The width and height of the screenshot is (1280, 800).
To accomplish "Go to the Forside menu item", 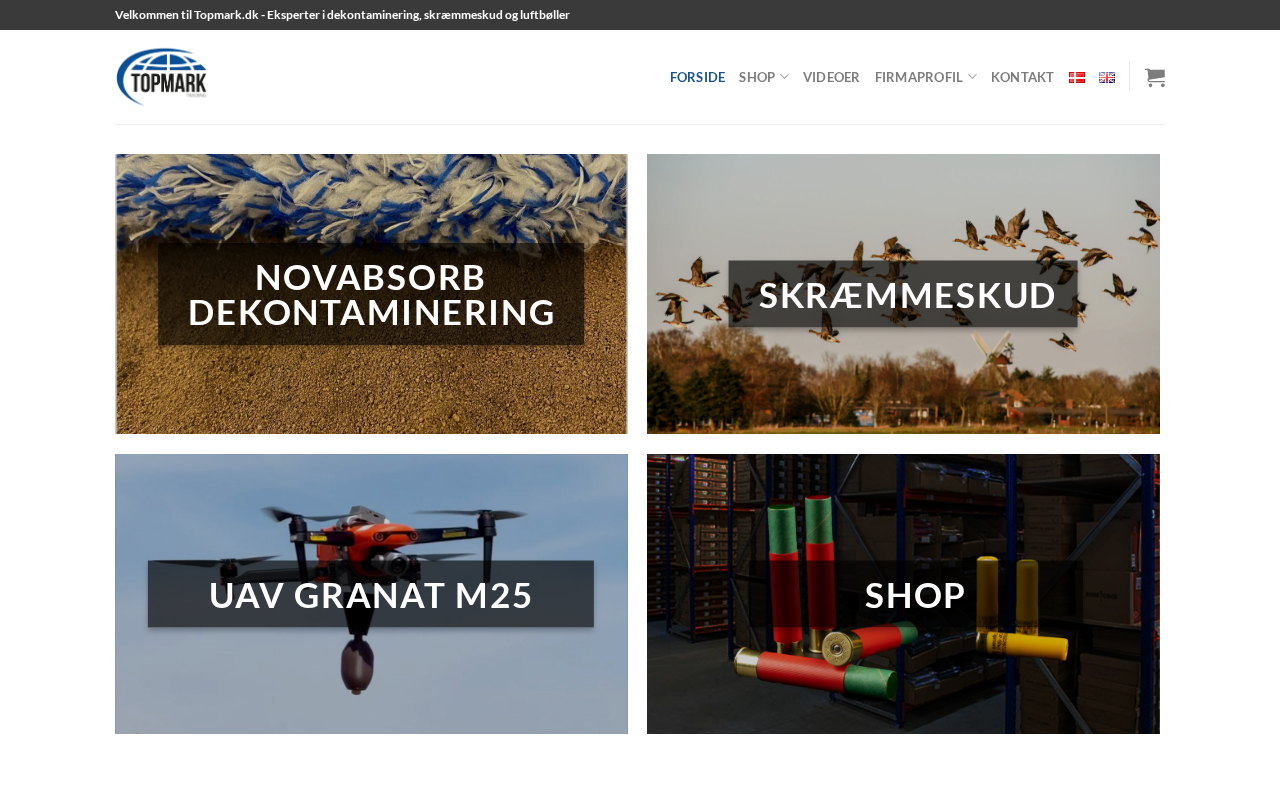I will click(697, 77).
